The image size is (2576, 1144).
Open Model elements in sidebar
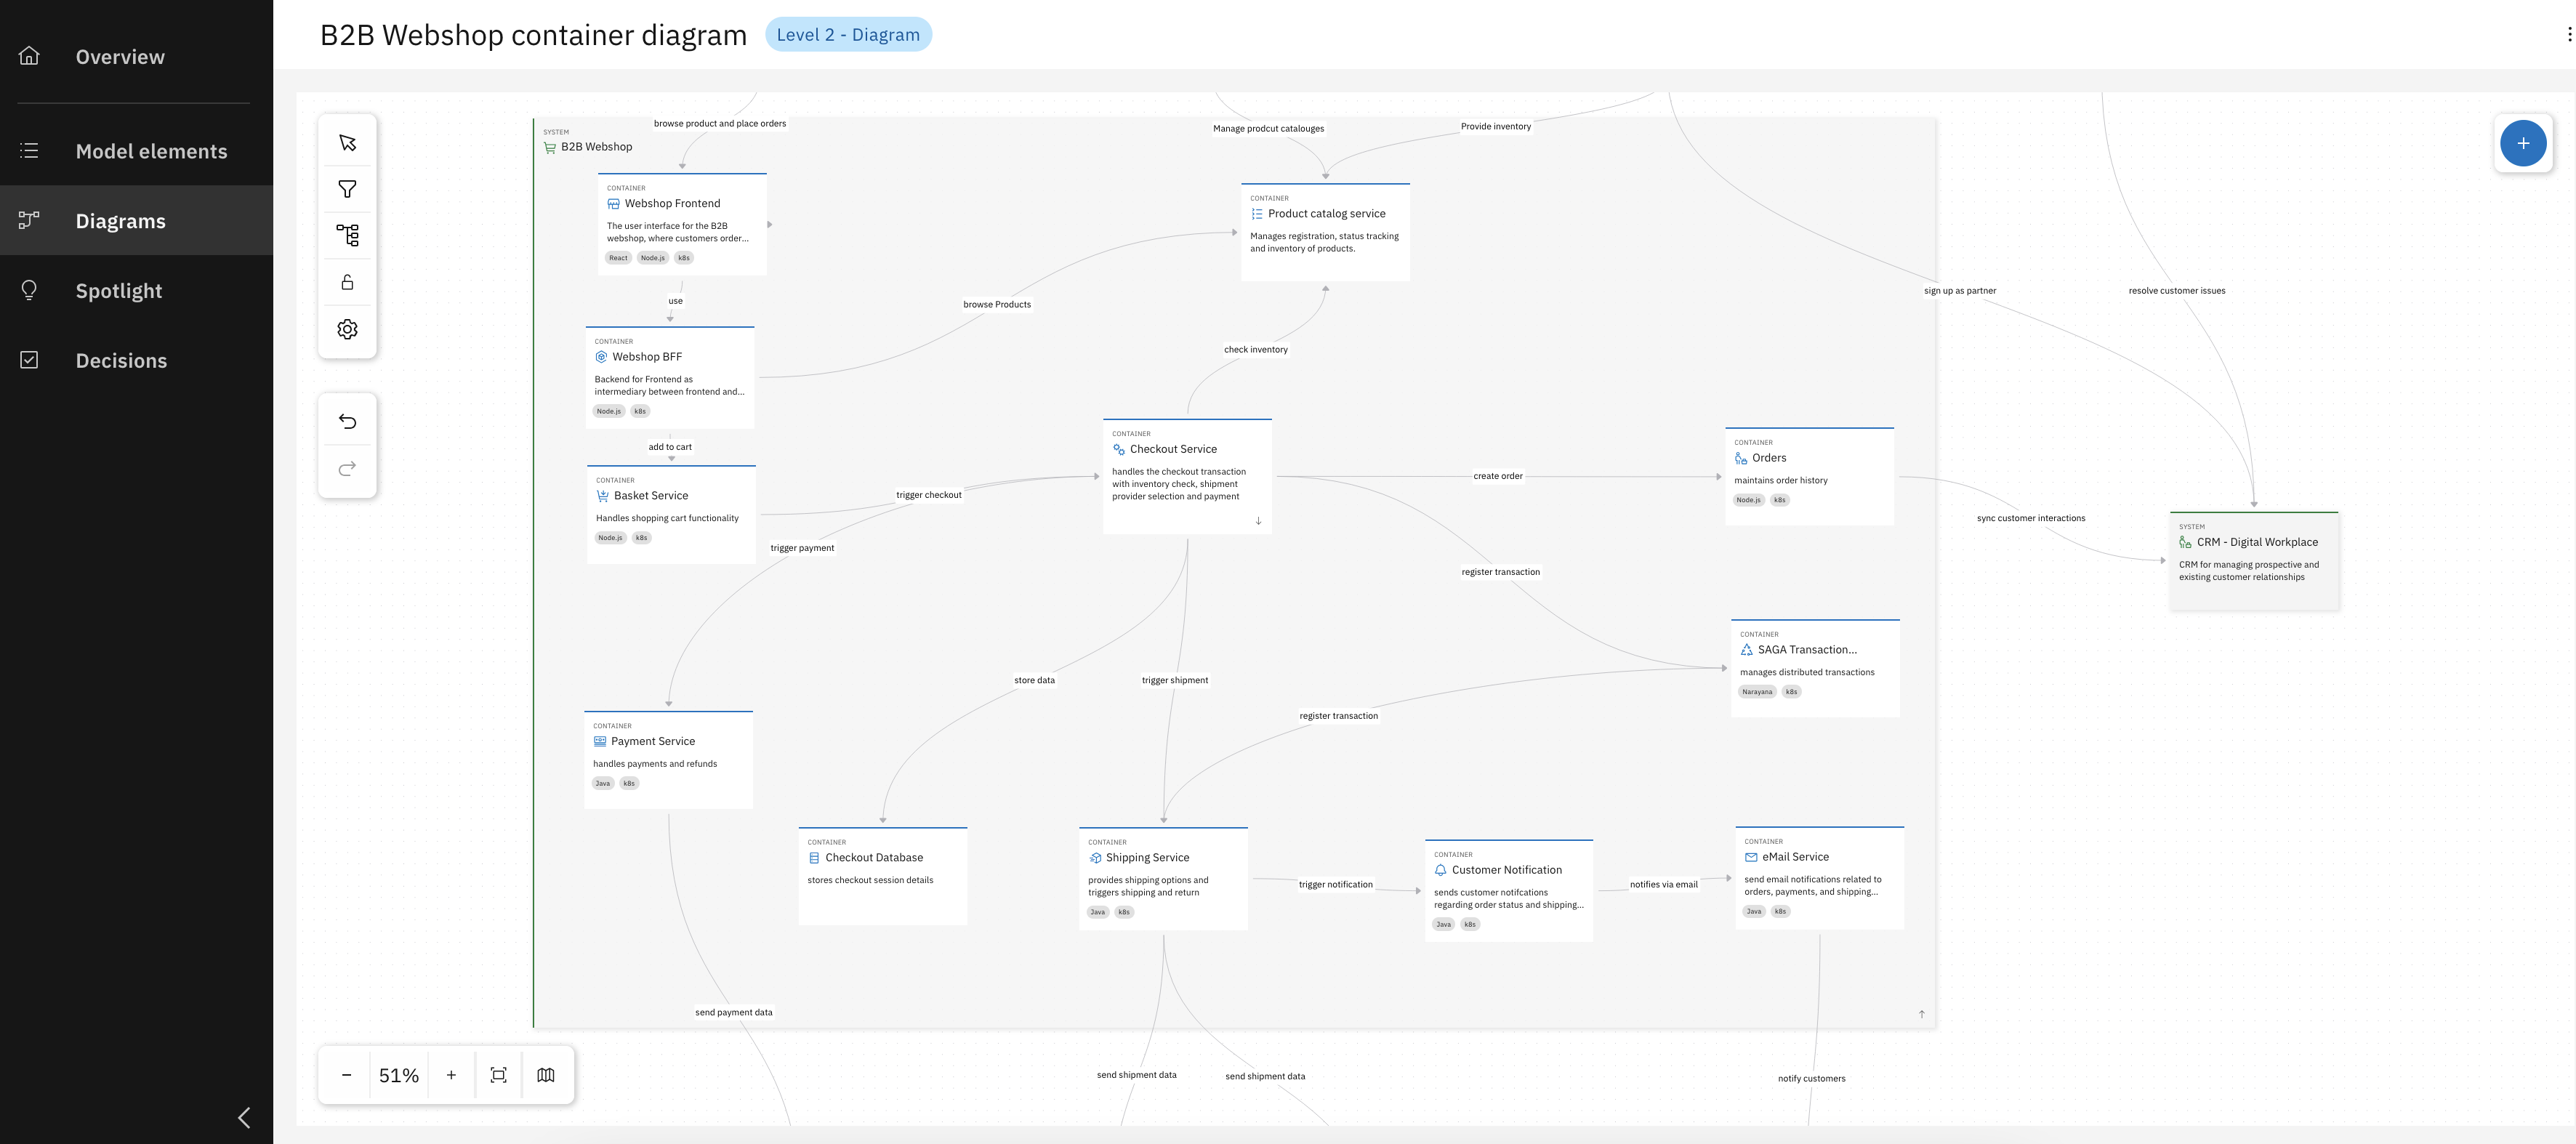[151, 151]
